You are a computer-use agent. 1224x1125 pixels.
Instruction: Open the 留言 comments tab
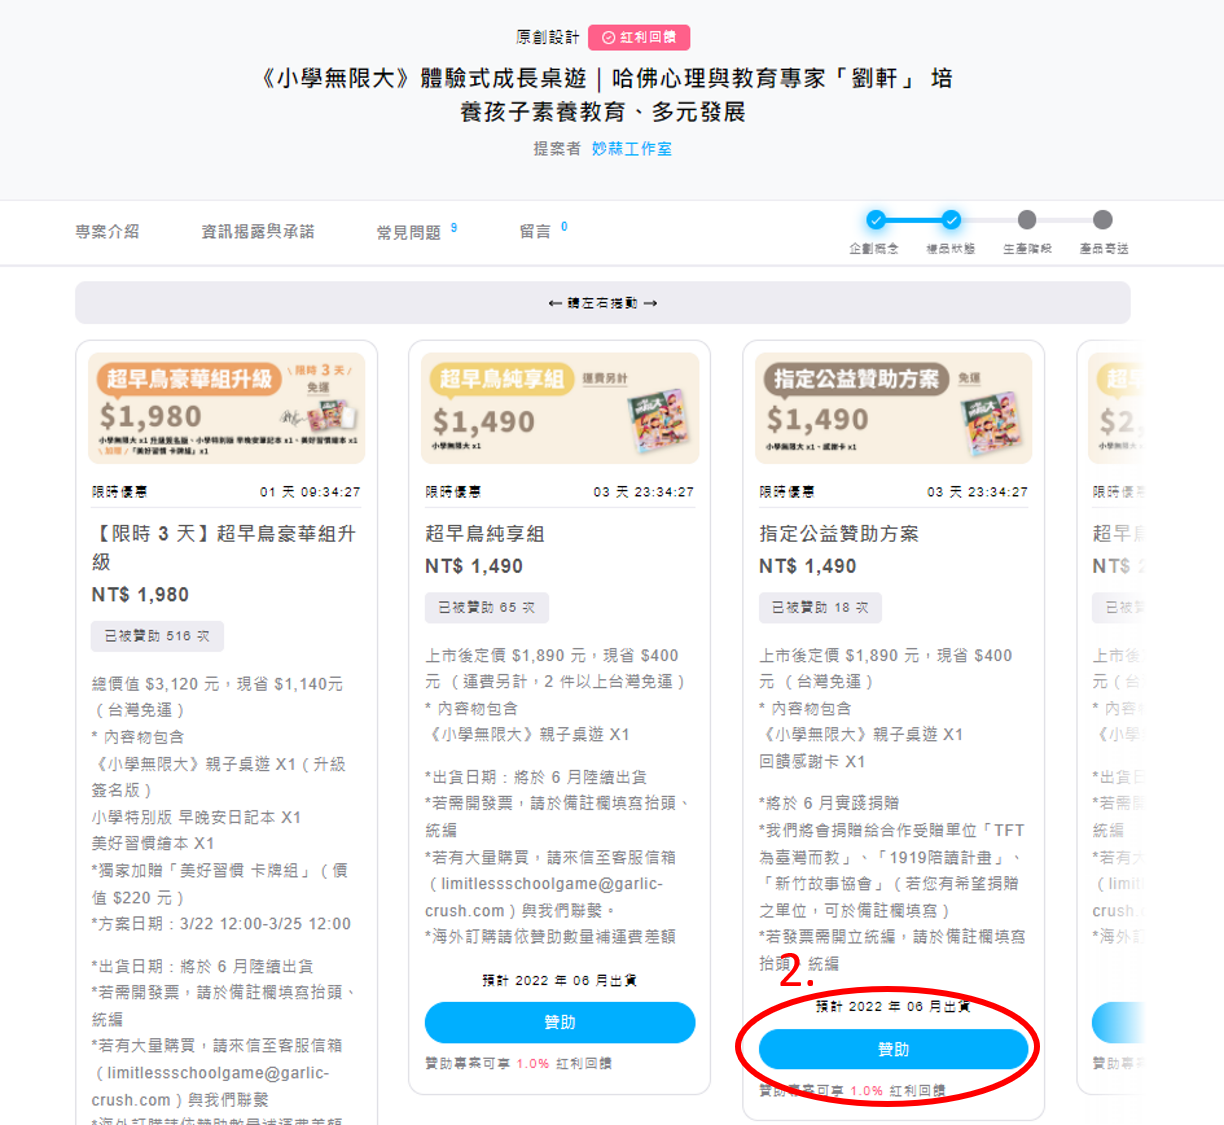point(535,231)
